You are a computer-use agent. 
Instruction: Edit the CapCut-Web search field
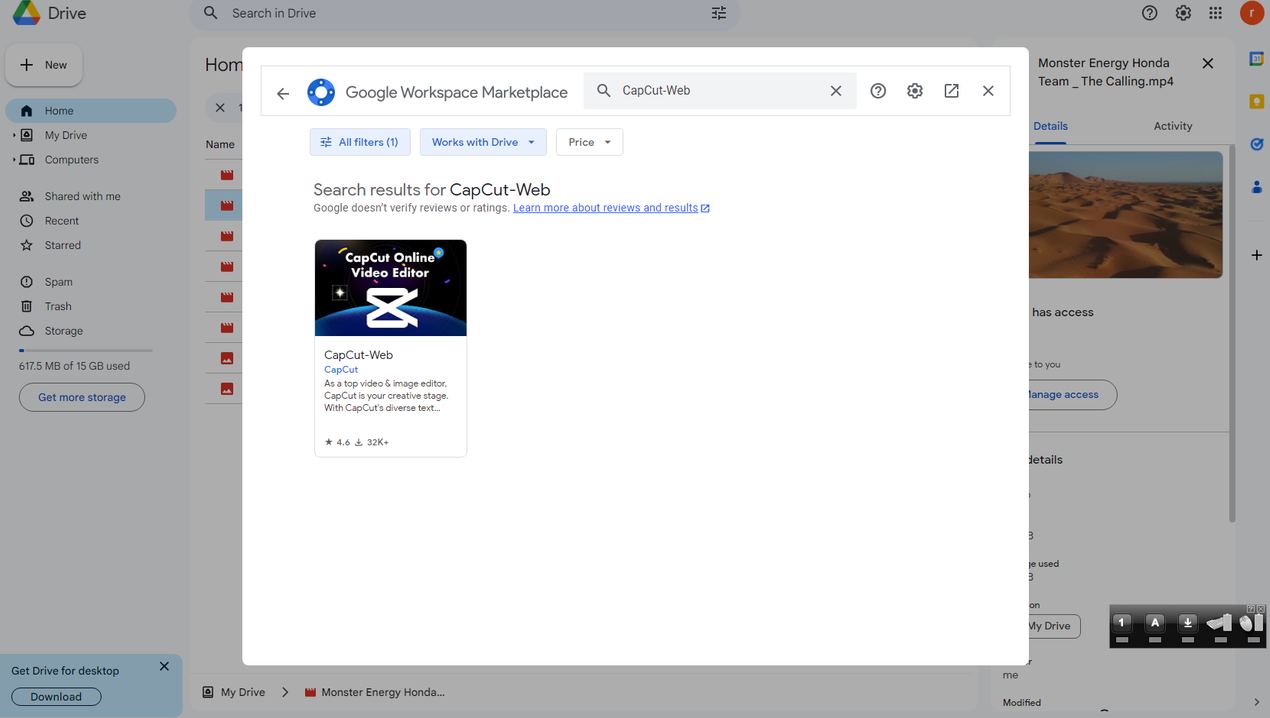point(720,91)
